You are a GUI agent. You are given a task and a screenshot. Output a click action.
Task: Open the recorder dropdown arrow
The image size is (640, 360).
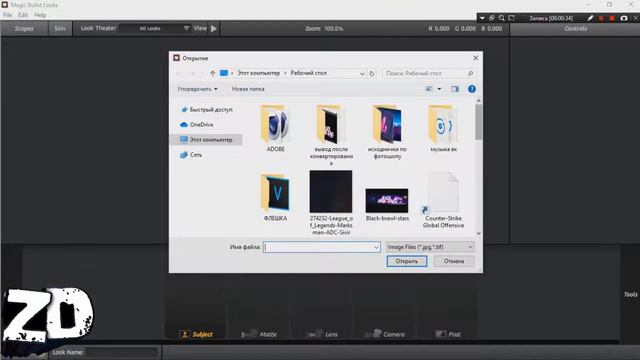(x=482, y=18)
